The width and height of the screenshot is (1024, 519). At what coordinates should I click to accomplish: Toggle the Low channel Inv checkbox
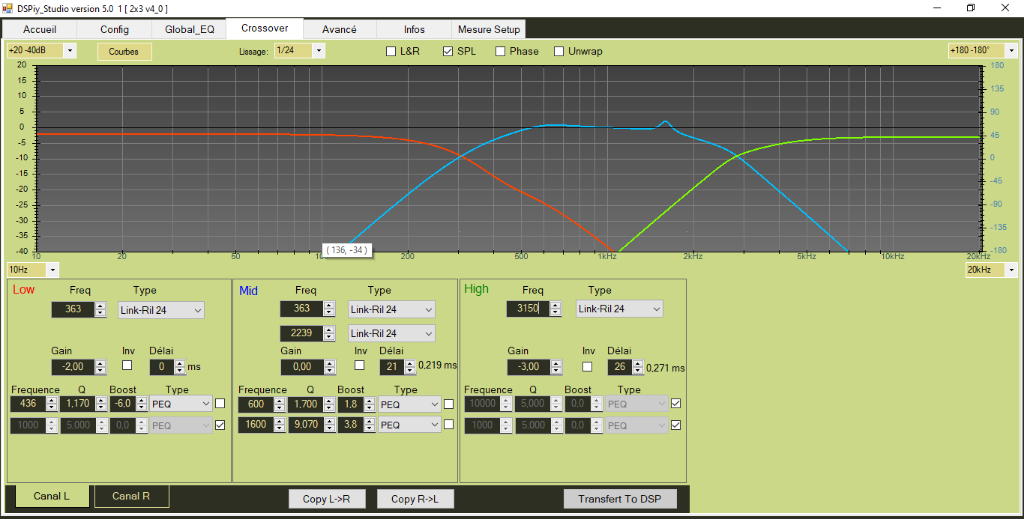coord(127,365)
